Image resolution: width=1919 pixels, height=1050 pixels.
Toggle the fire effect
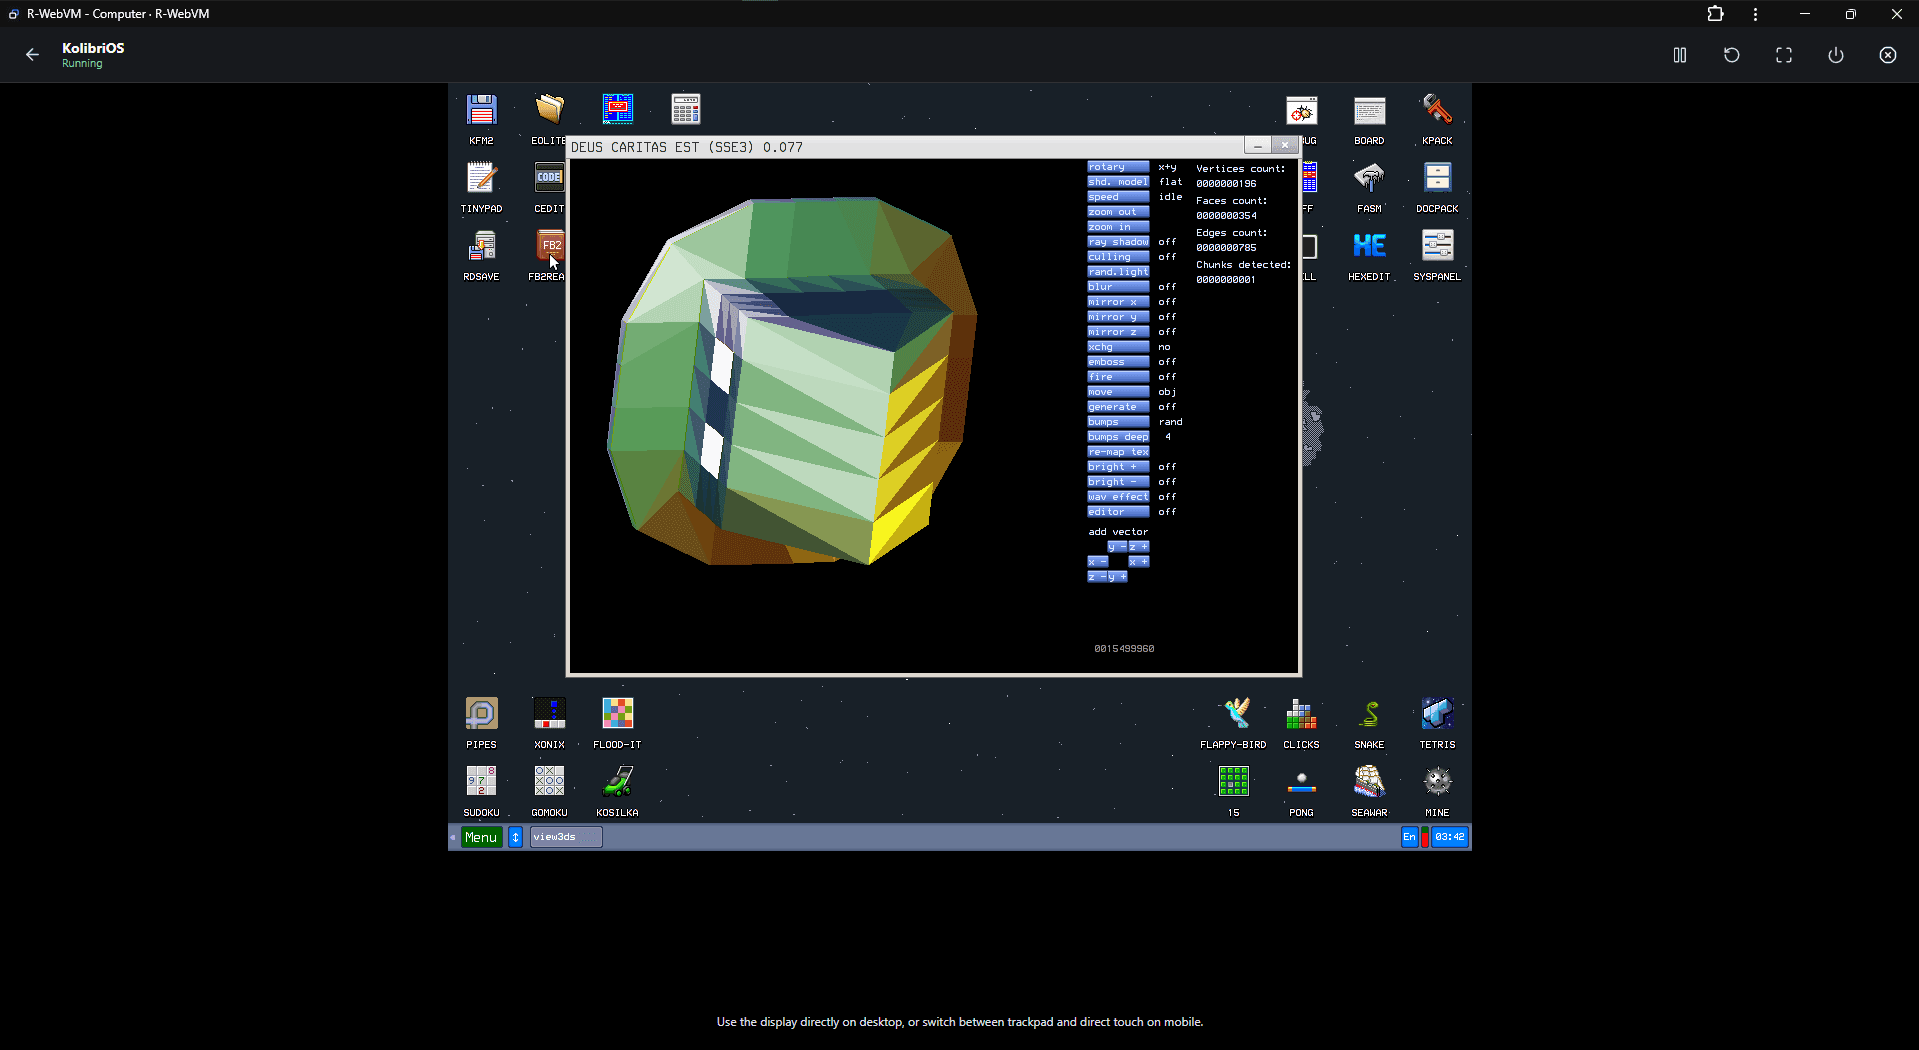click(1118, 377)
